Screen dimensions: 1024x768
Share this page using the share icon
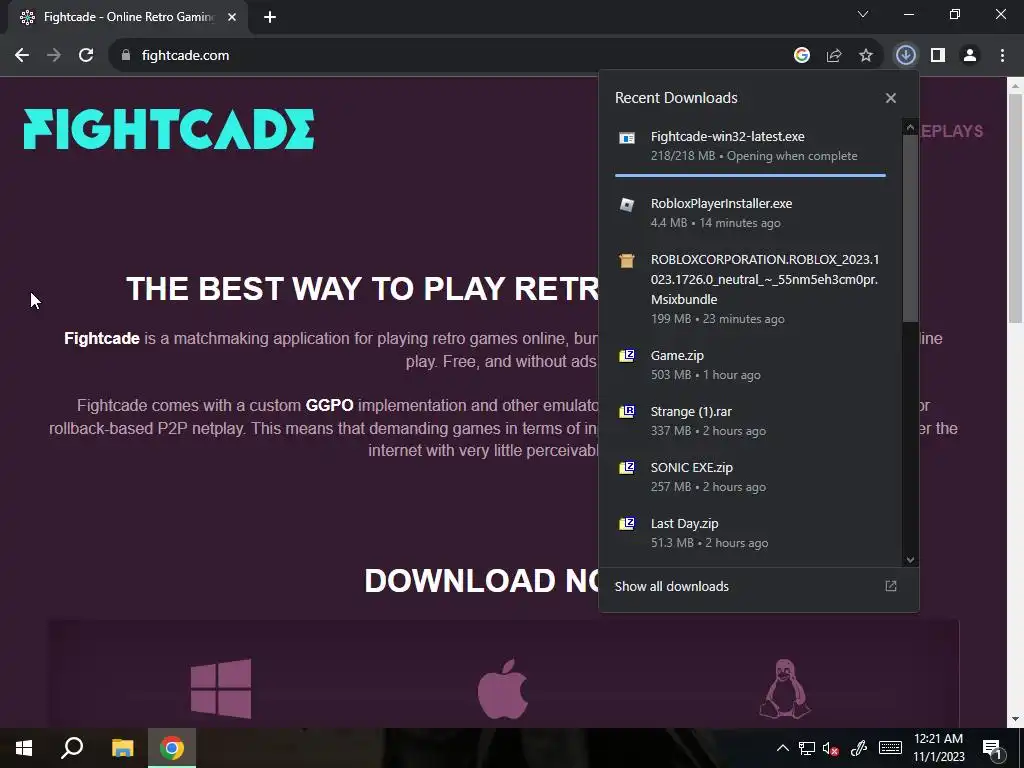[x=834, y=56]
